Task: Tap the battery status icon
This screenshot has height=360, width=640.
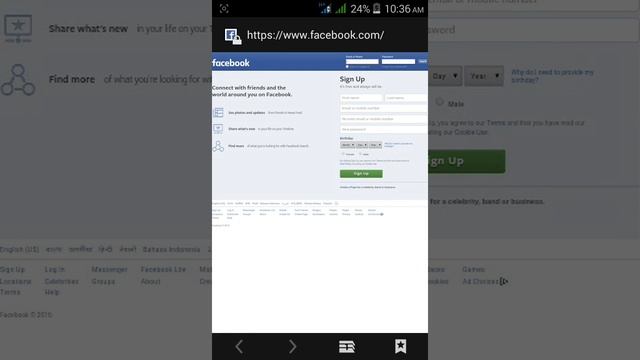Action: (376, 9)
